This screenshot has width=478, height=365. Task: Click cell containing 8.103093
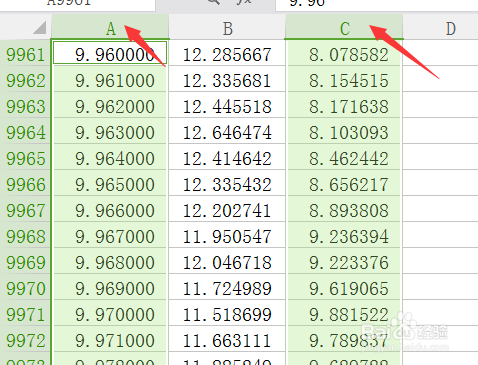(344, 131)
